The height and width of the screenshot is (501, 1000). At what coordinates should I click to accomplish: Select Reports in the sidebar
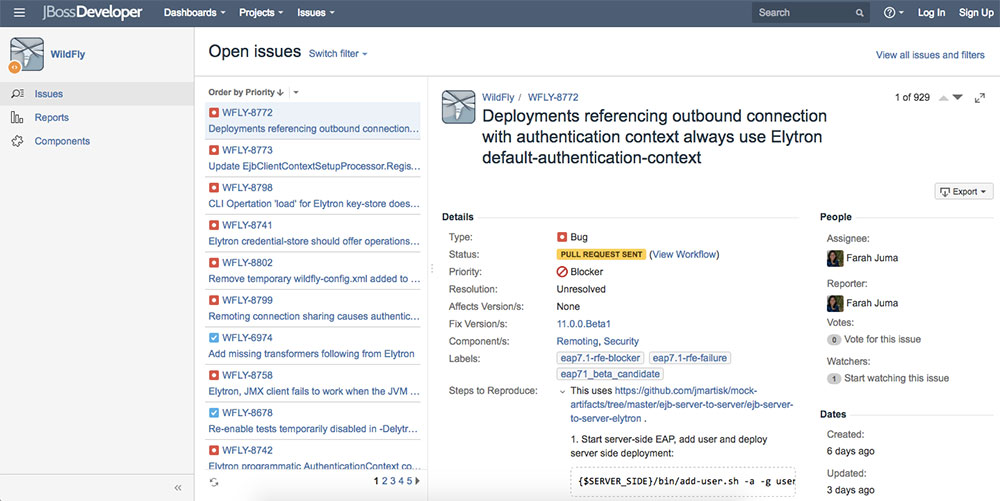[x=52, y=117]
